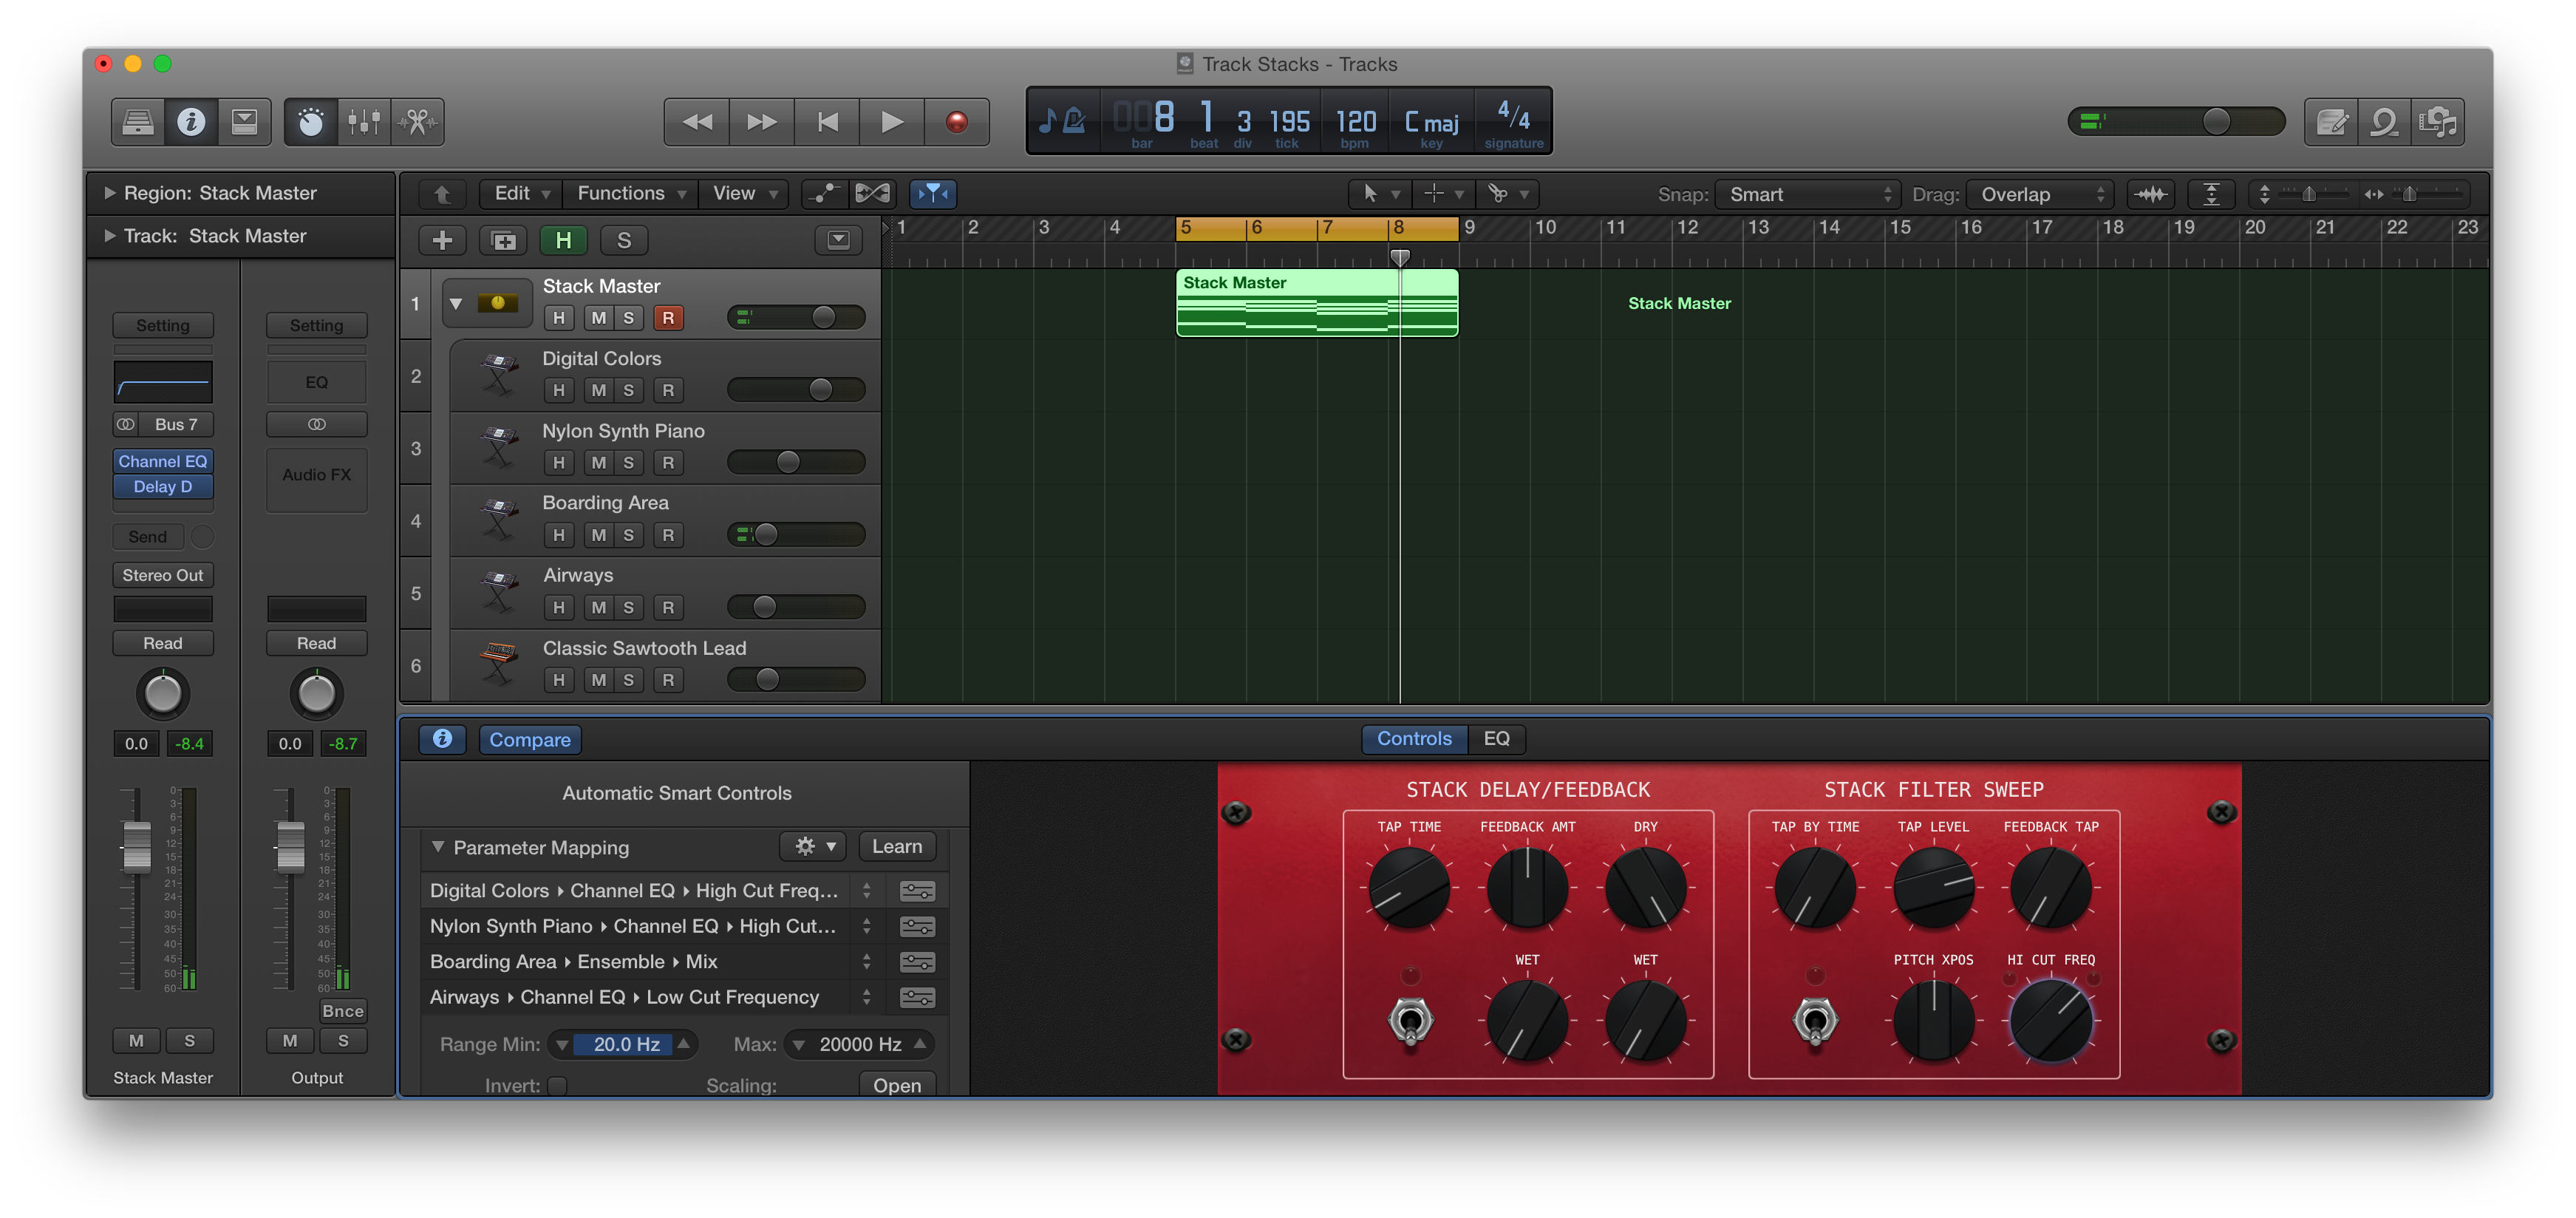The height and width of the screenshot is (1218, 2576).
Task: Click the Bnce button on Output
Action: (x=342, y=1011)
